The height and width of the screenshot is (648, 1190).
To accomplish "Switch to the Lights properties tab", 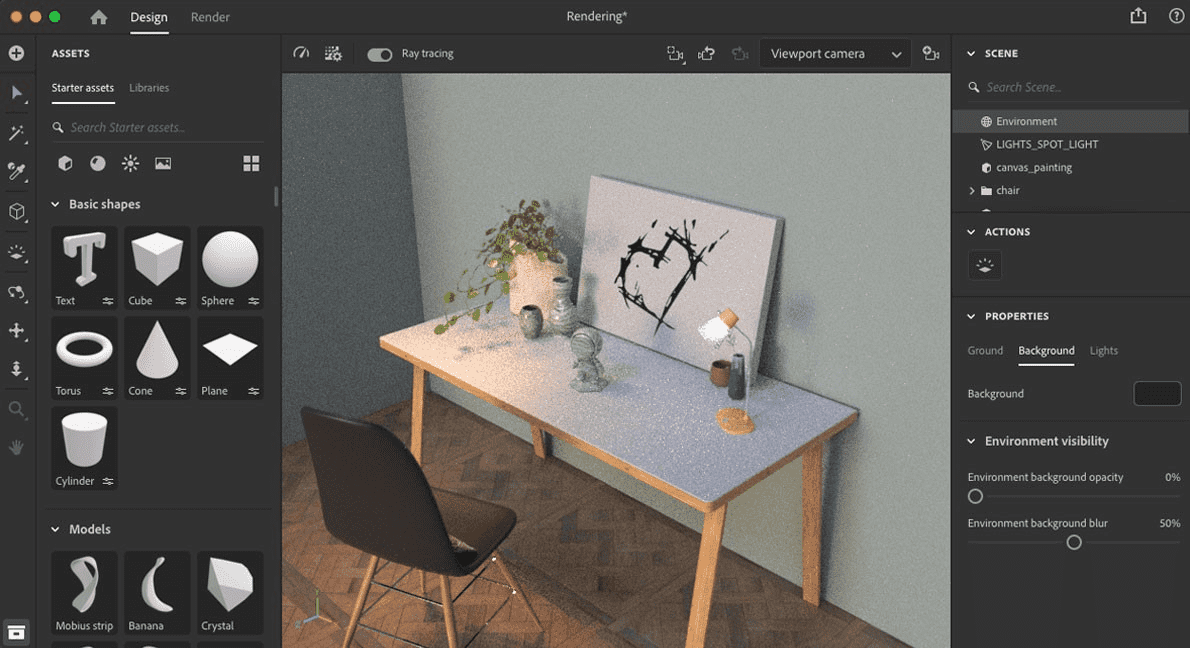I will tap(1103, 351).
